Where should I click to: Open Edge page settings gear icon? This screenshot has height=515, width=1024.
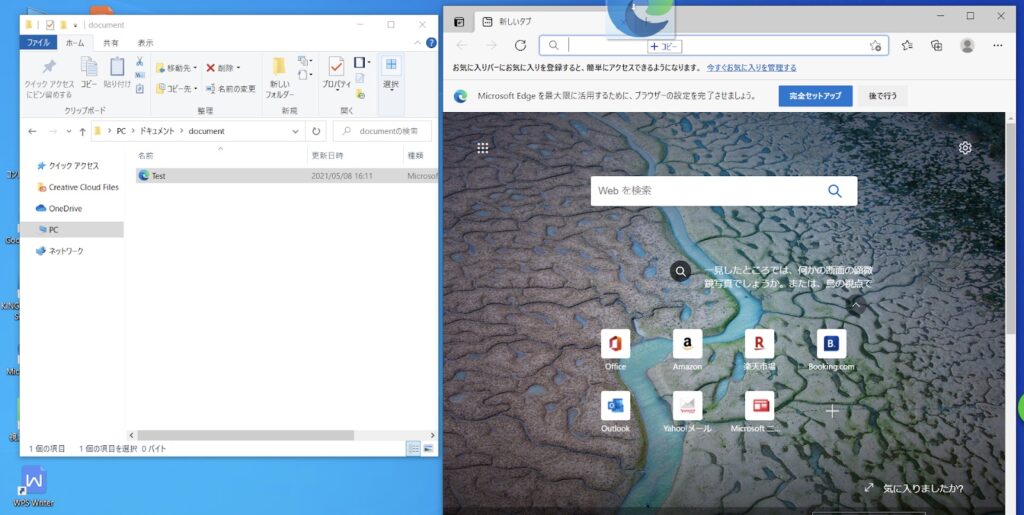(x=965, y=148)
